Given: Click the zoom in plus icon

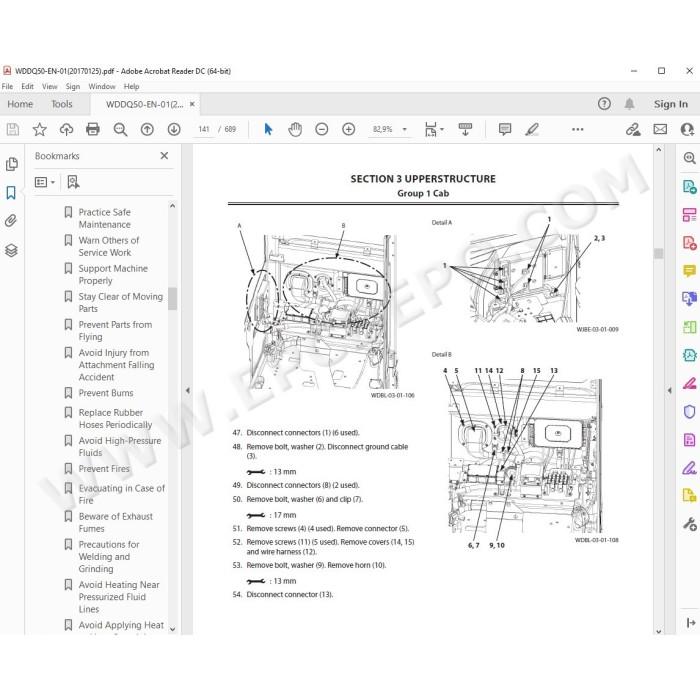Looking at the screenshot, I should click(x=349, y=129).
